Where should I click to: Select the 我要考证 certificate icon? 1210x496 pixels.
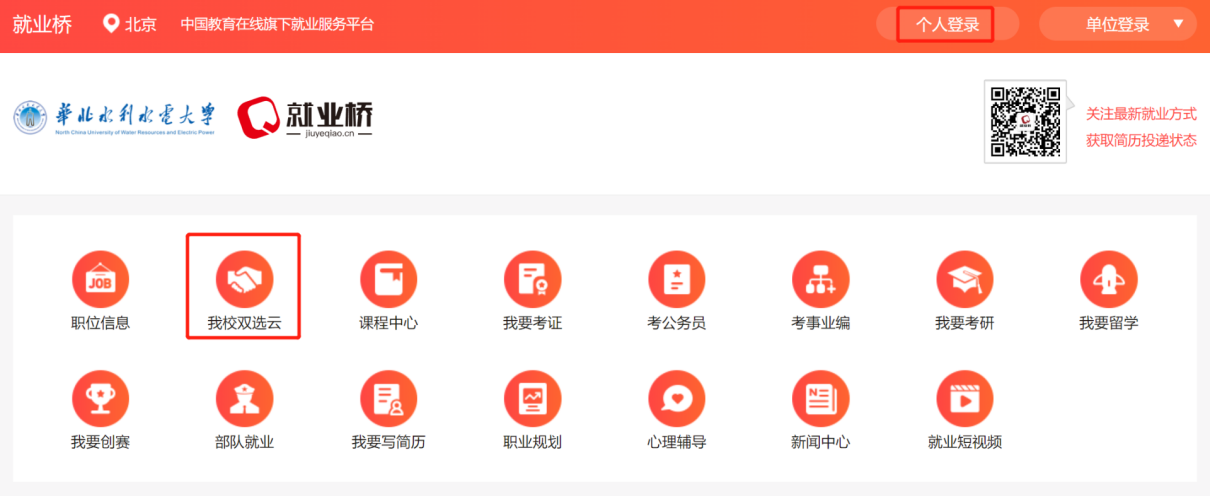532,280
